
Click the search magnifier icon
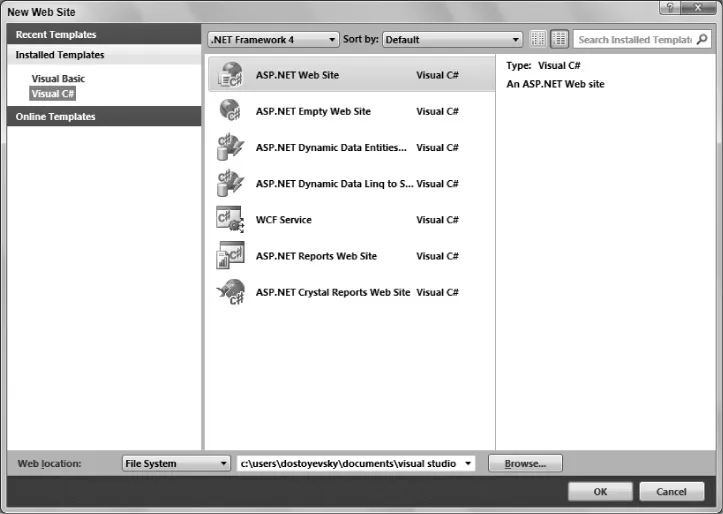702,40
